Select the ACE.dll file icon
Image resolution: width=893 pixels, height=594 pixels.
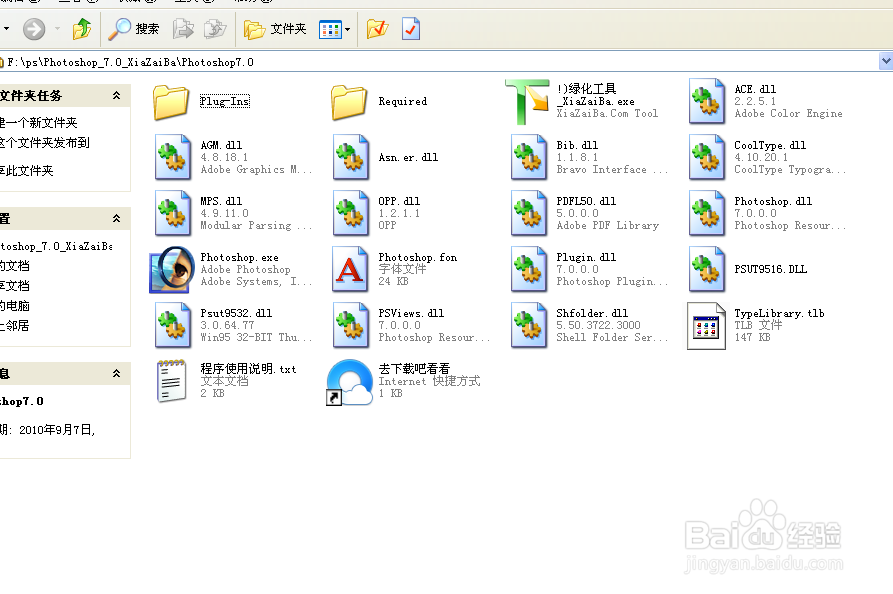[x=707, y=101]
